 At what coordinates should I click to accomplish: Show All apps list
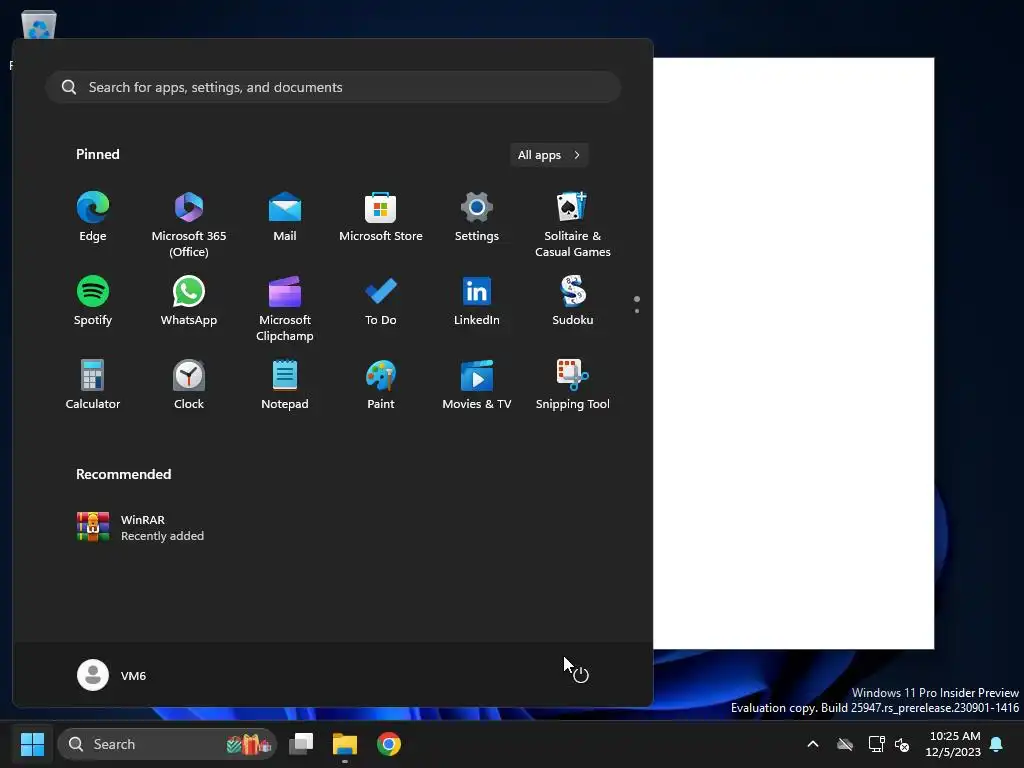click(549, 155)
